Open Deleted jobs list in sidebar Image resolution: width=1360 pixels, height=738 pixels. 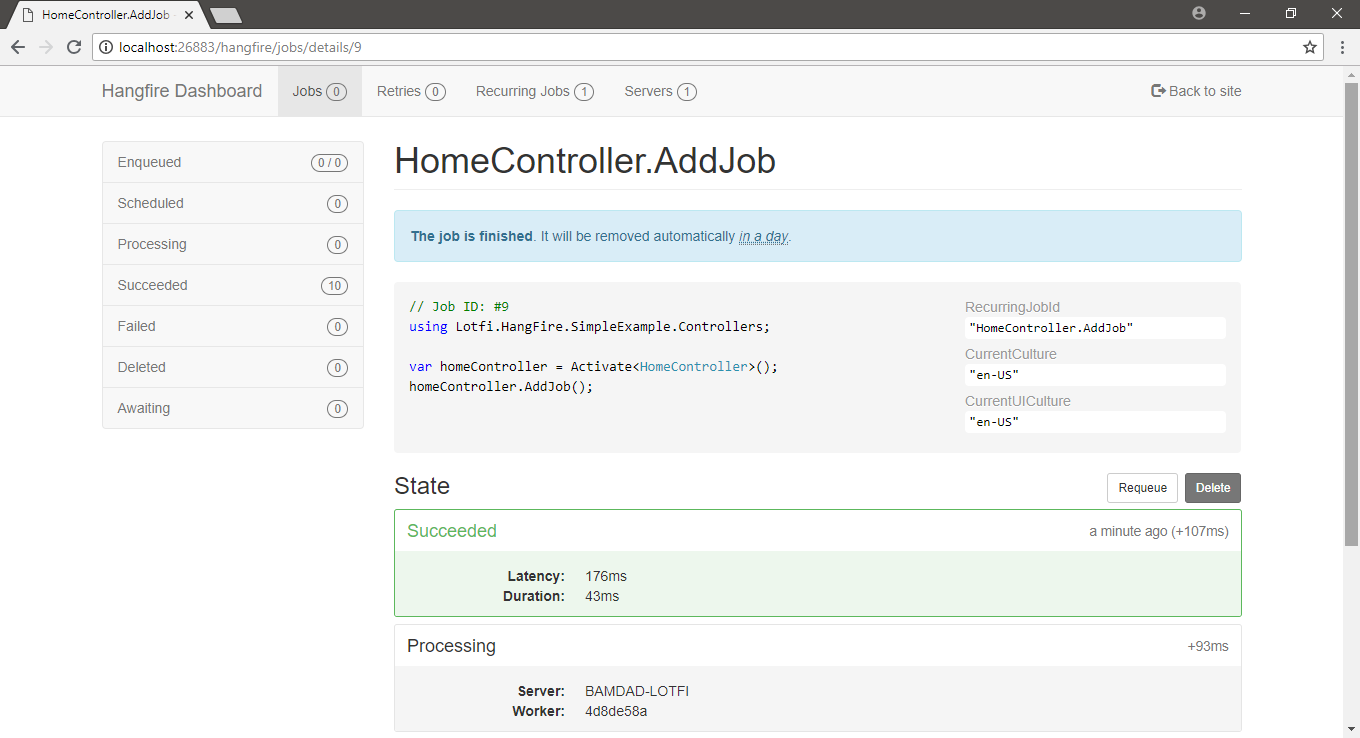tap(233, 367)
